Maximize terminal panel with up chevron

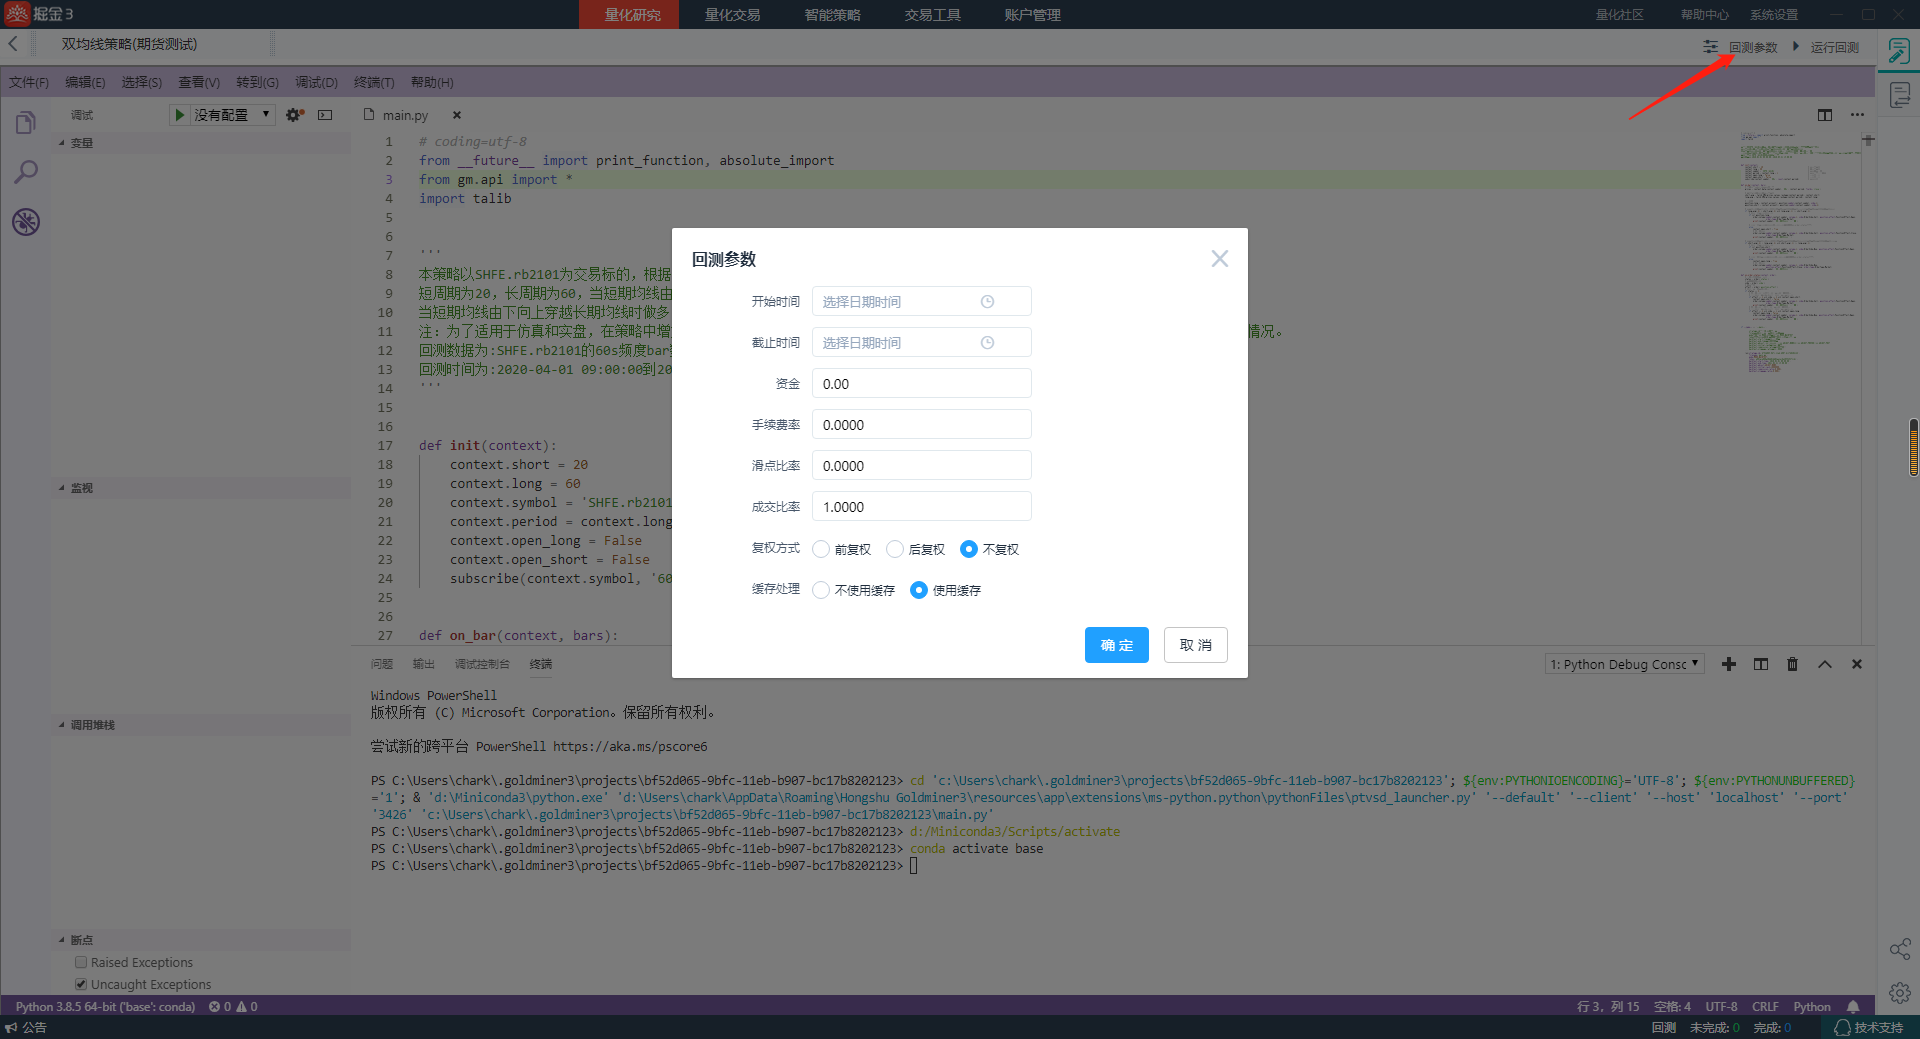tap(1825, 664)
